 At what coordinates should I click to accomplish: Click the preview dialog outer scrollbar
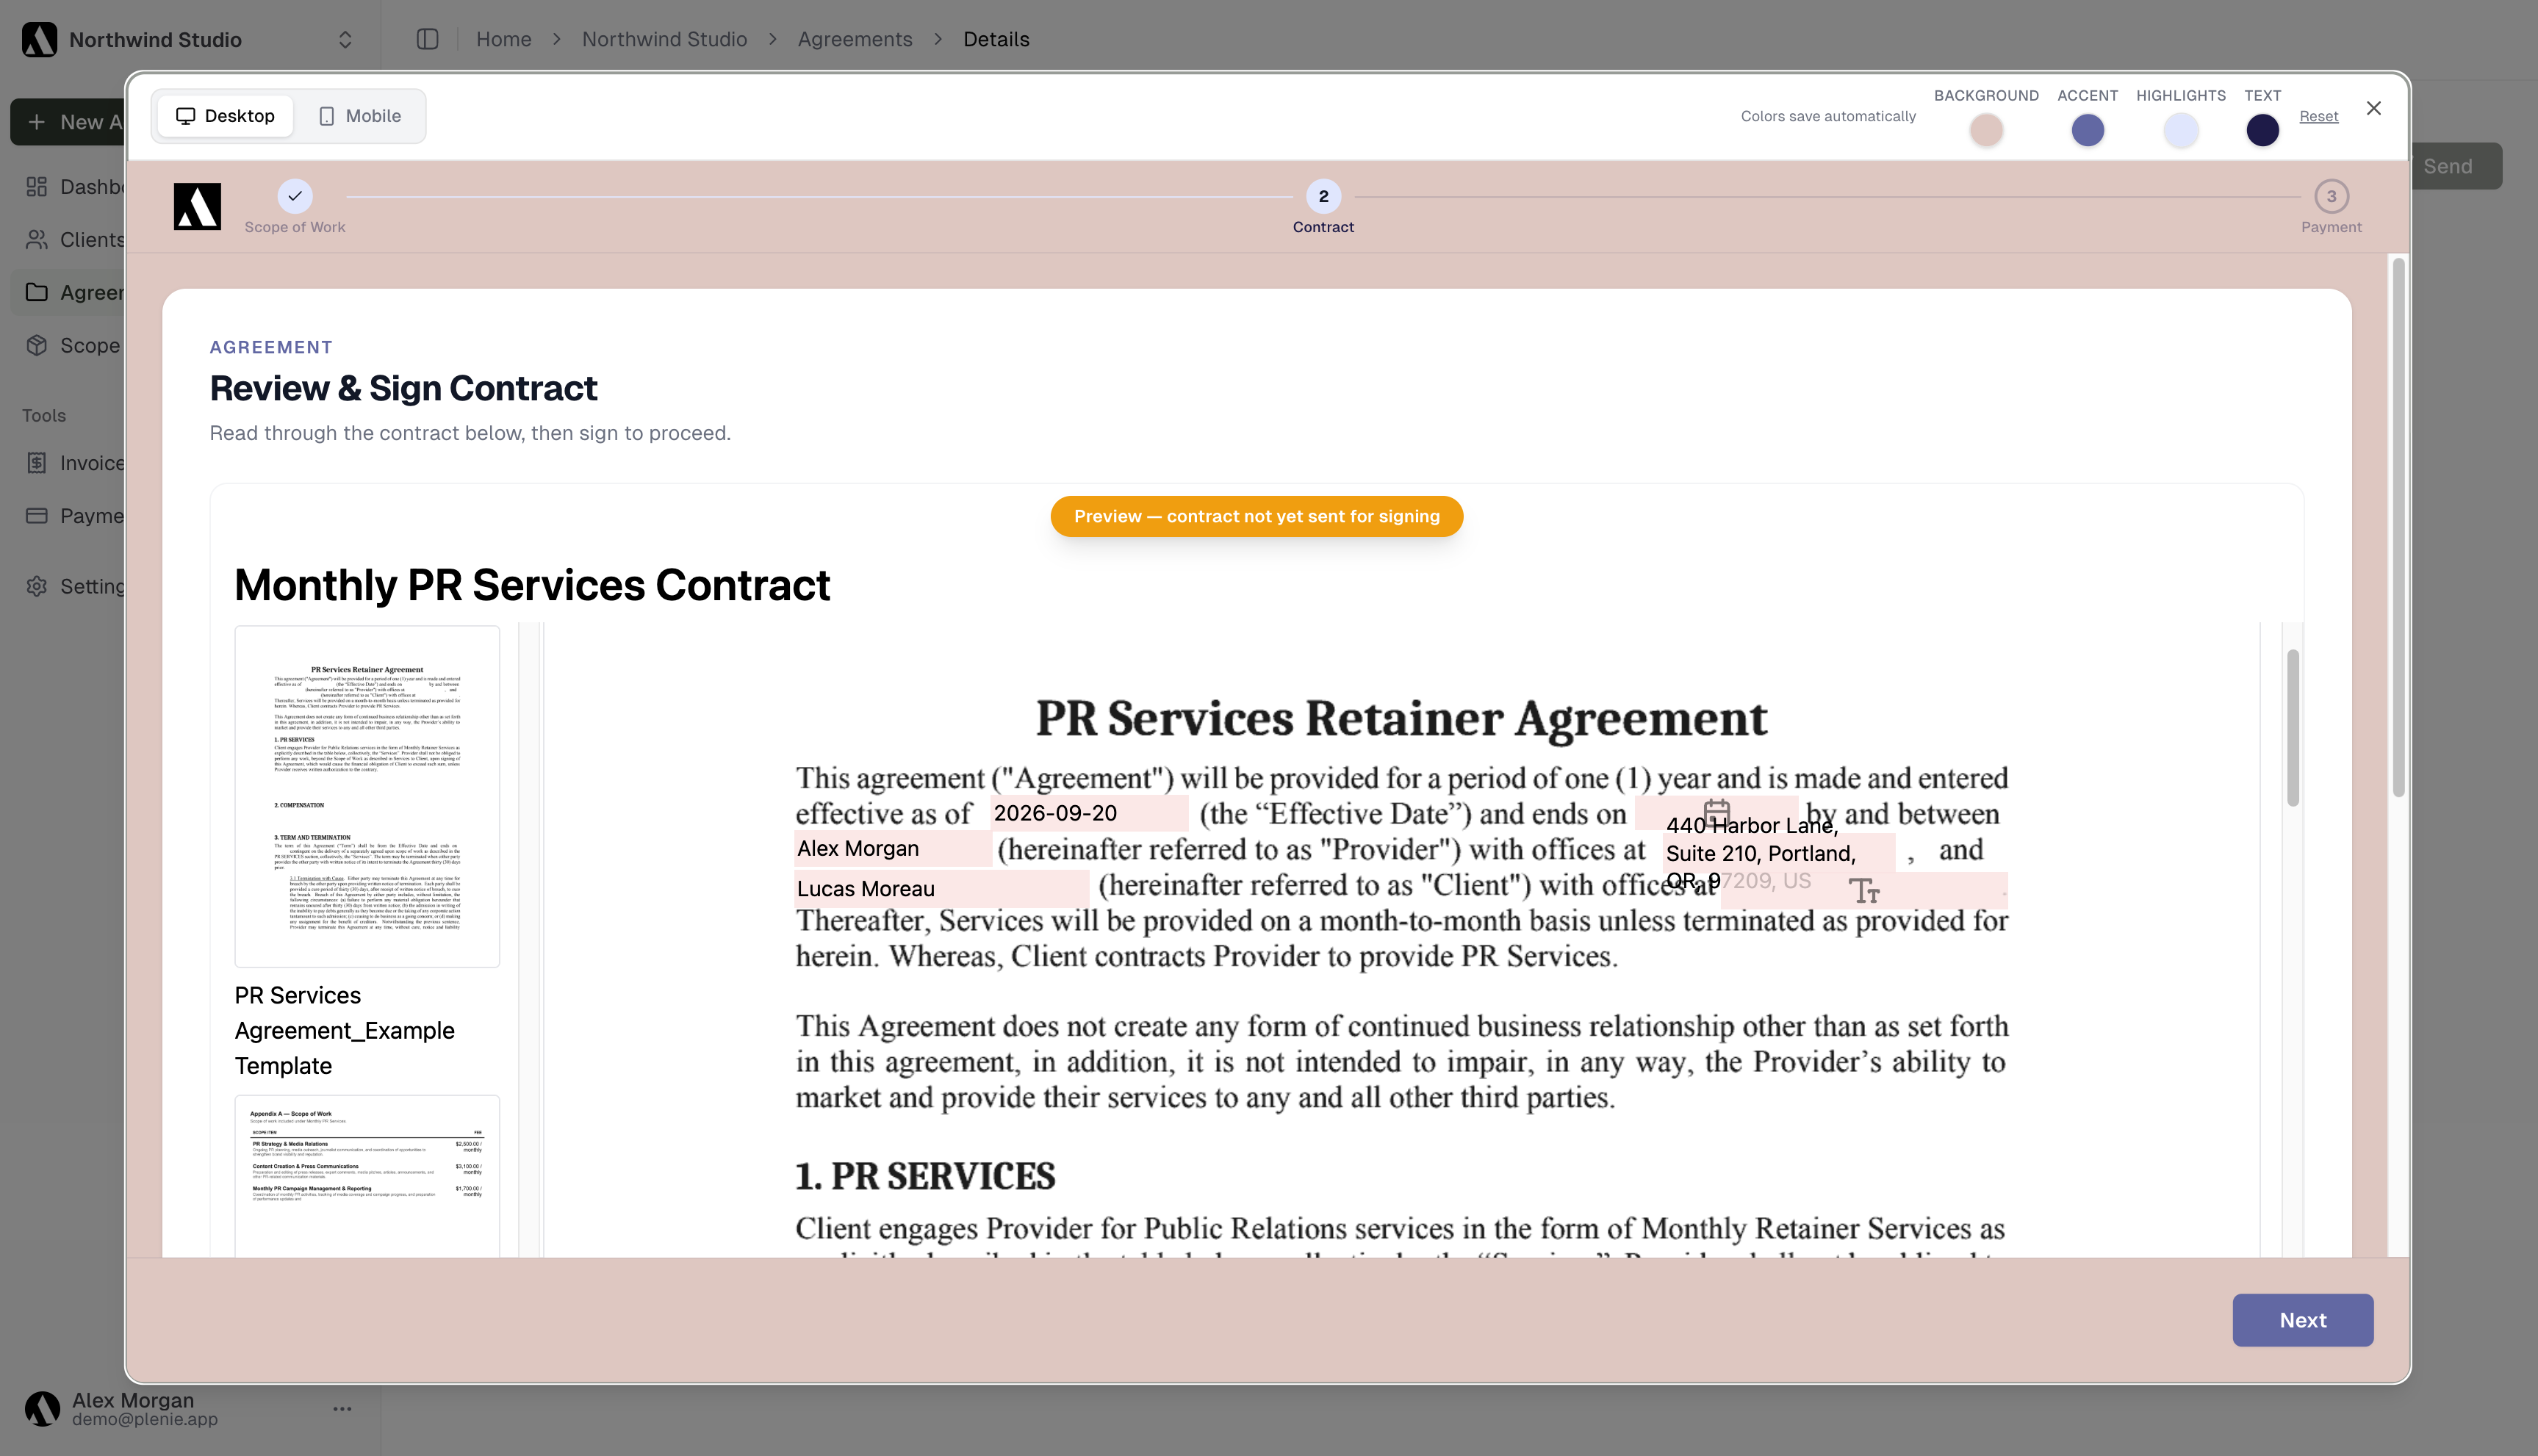pyautogui.click(x=2398, y=527)
